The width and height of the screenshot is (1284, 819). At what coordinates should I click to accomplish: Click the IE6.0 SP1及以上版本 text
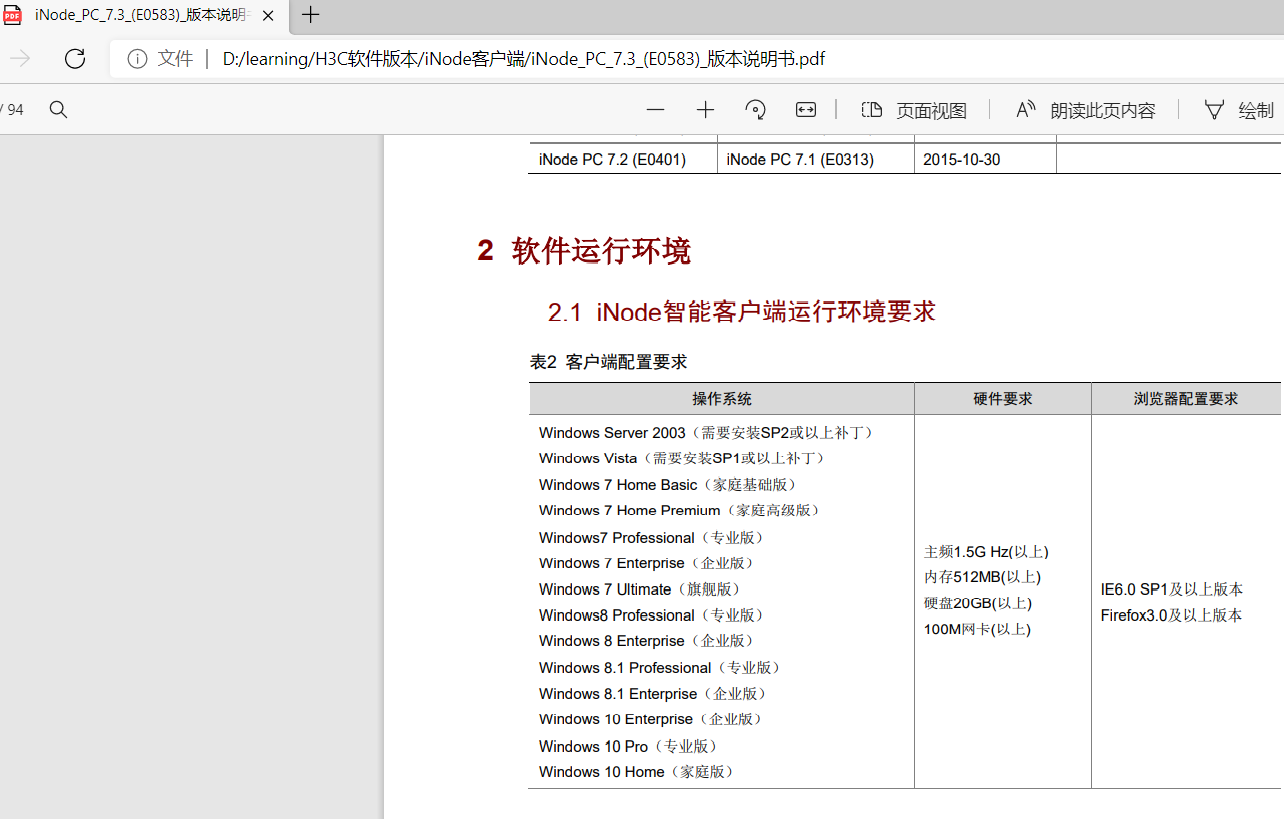click(1172, 590)
